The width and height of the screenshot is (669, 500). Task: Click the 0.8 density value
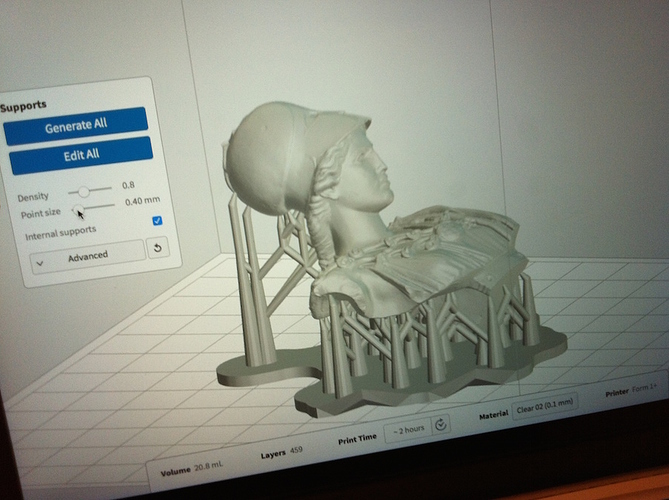click(x=128, y=185)
